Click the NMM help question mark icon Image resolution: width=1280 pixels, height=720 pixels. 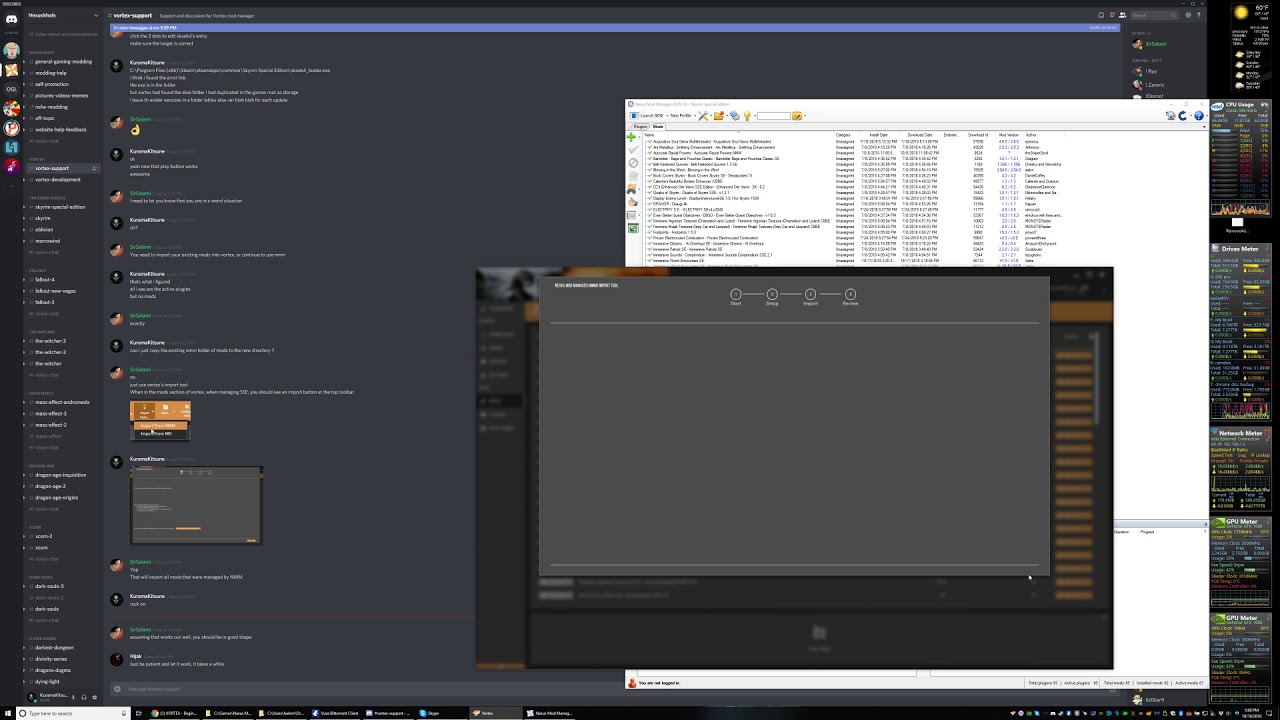tap(1198, 116)
